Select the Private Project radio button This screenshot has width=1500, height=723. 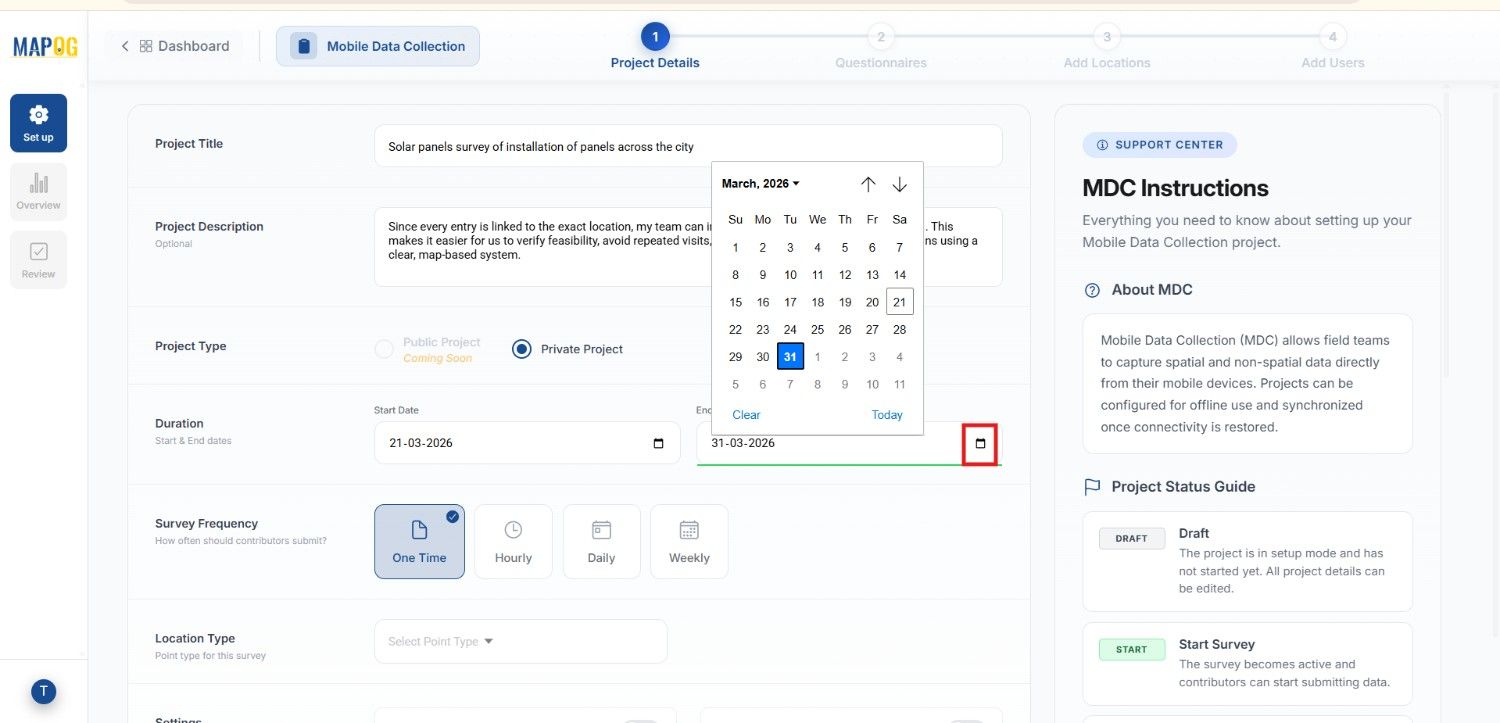coord(520,349)
